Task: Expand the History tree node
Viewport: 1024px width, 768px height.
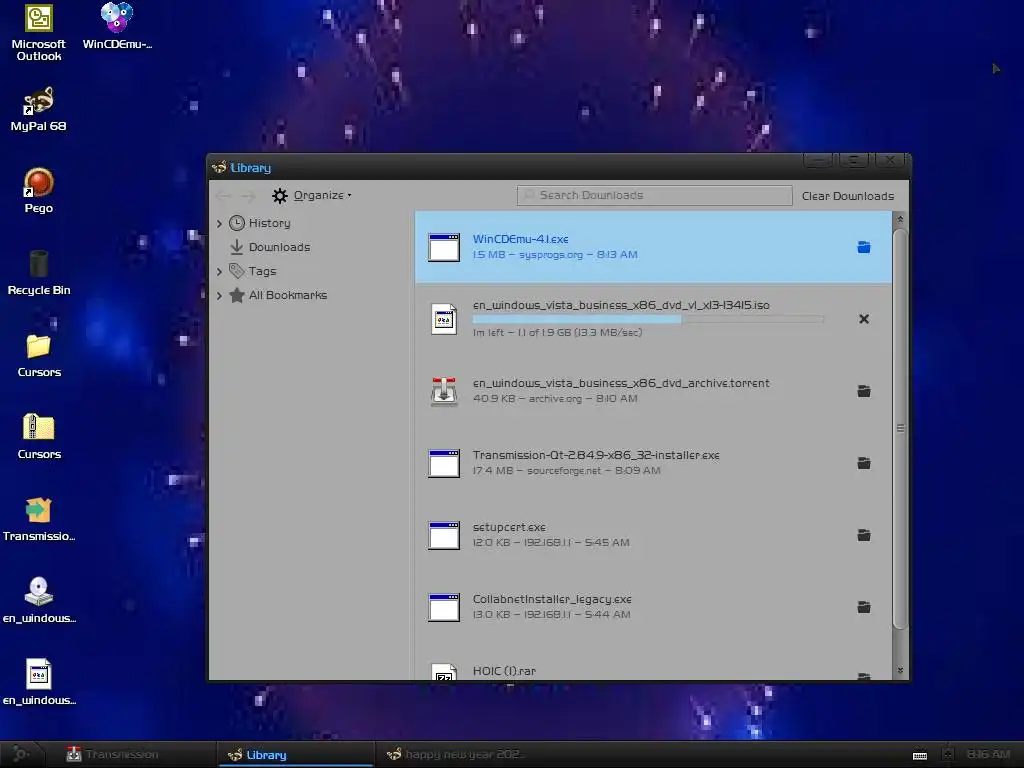Action: 219,223
